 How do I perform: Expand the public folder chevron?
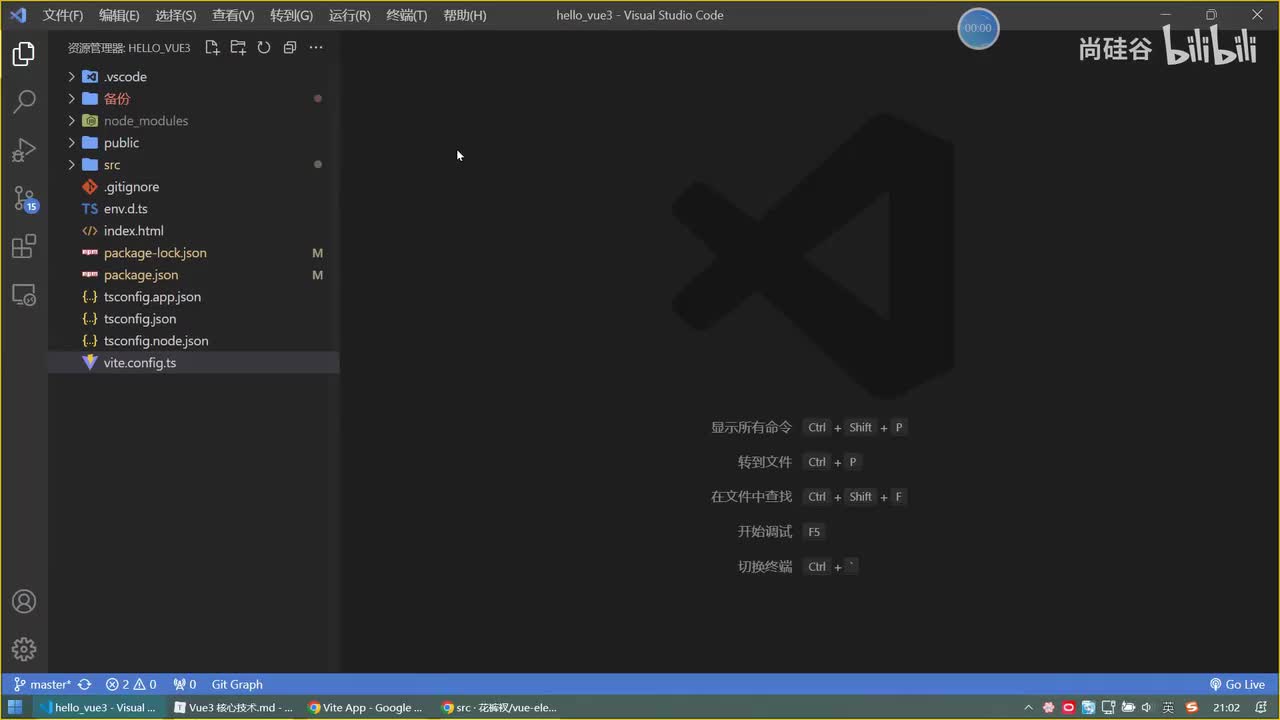point(72,143)
